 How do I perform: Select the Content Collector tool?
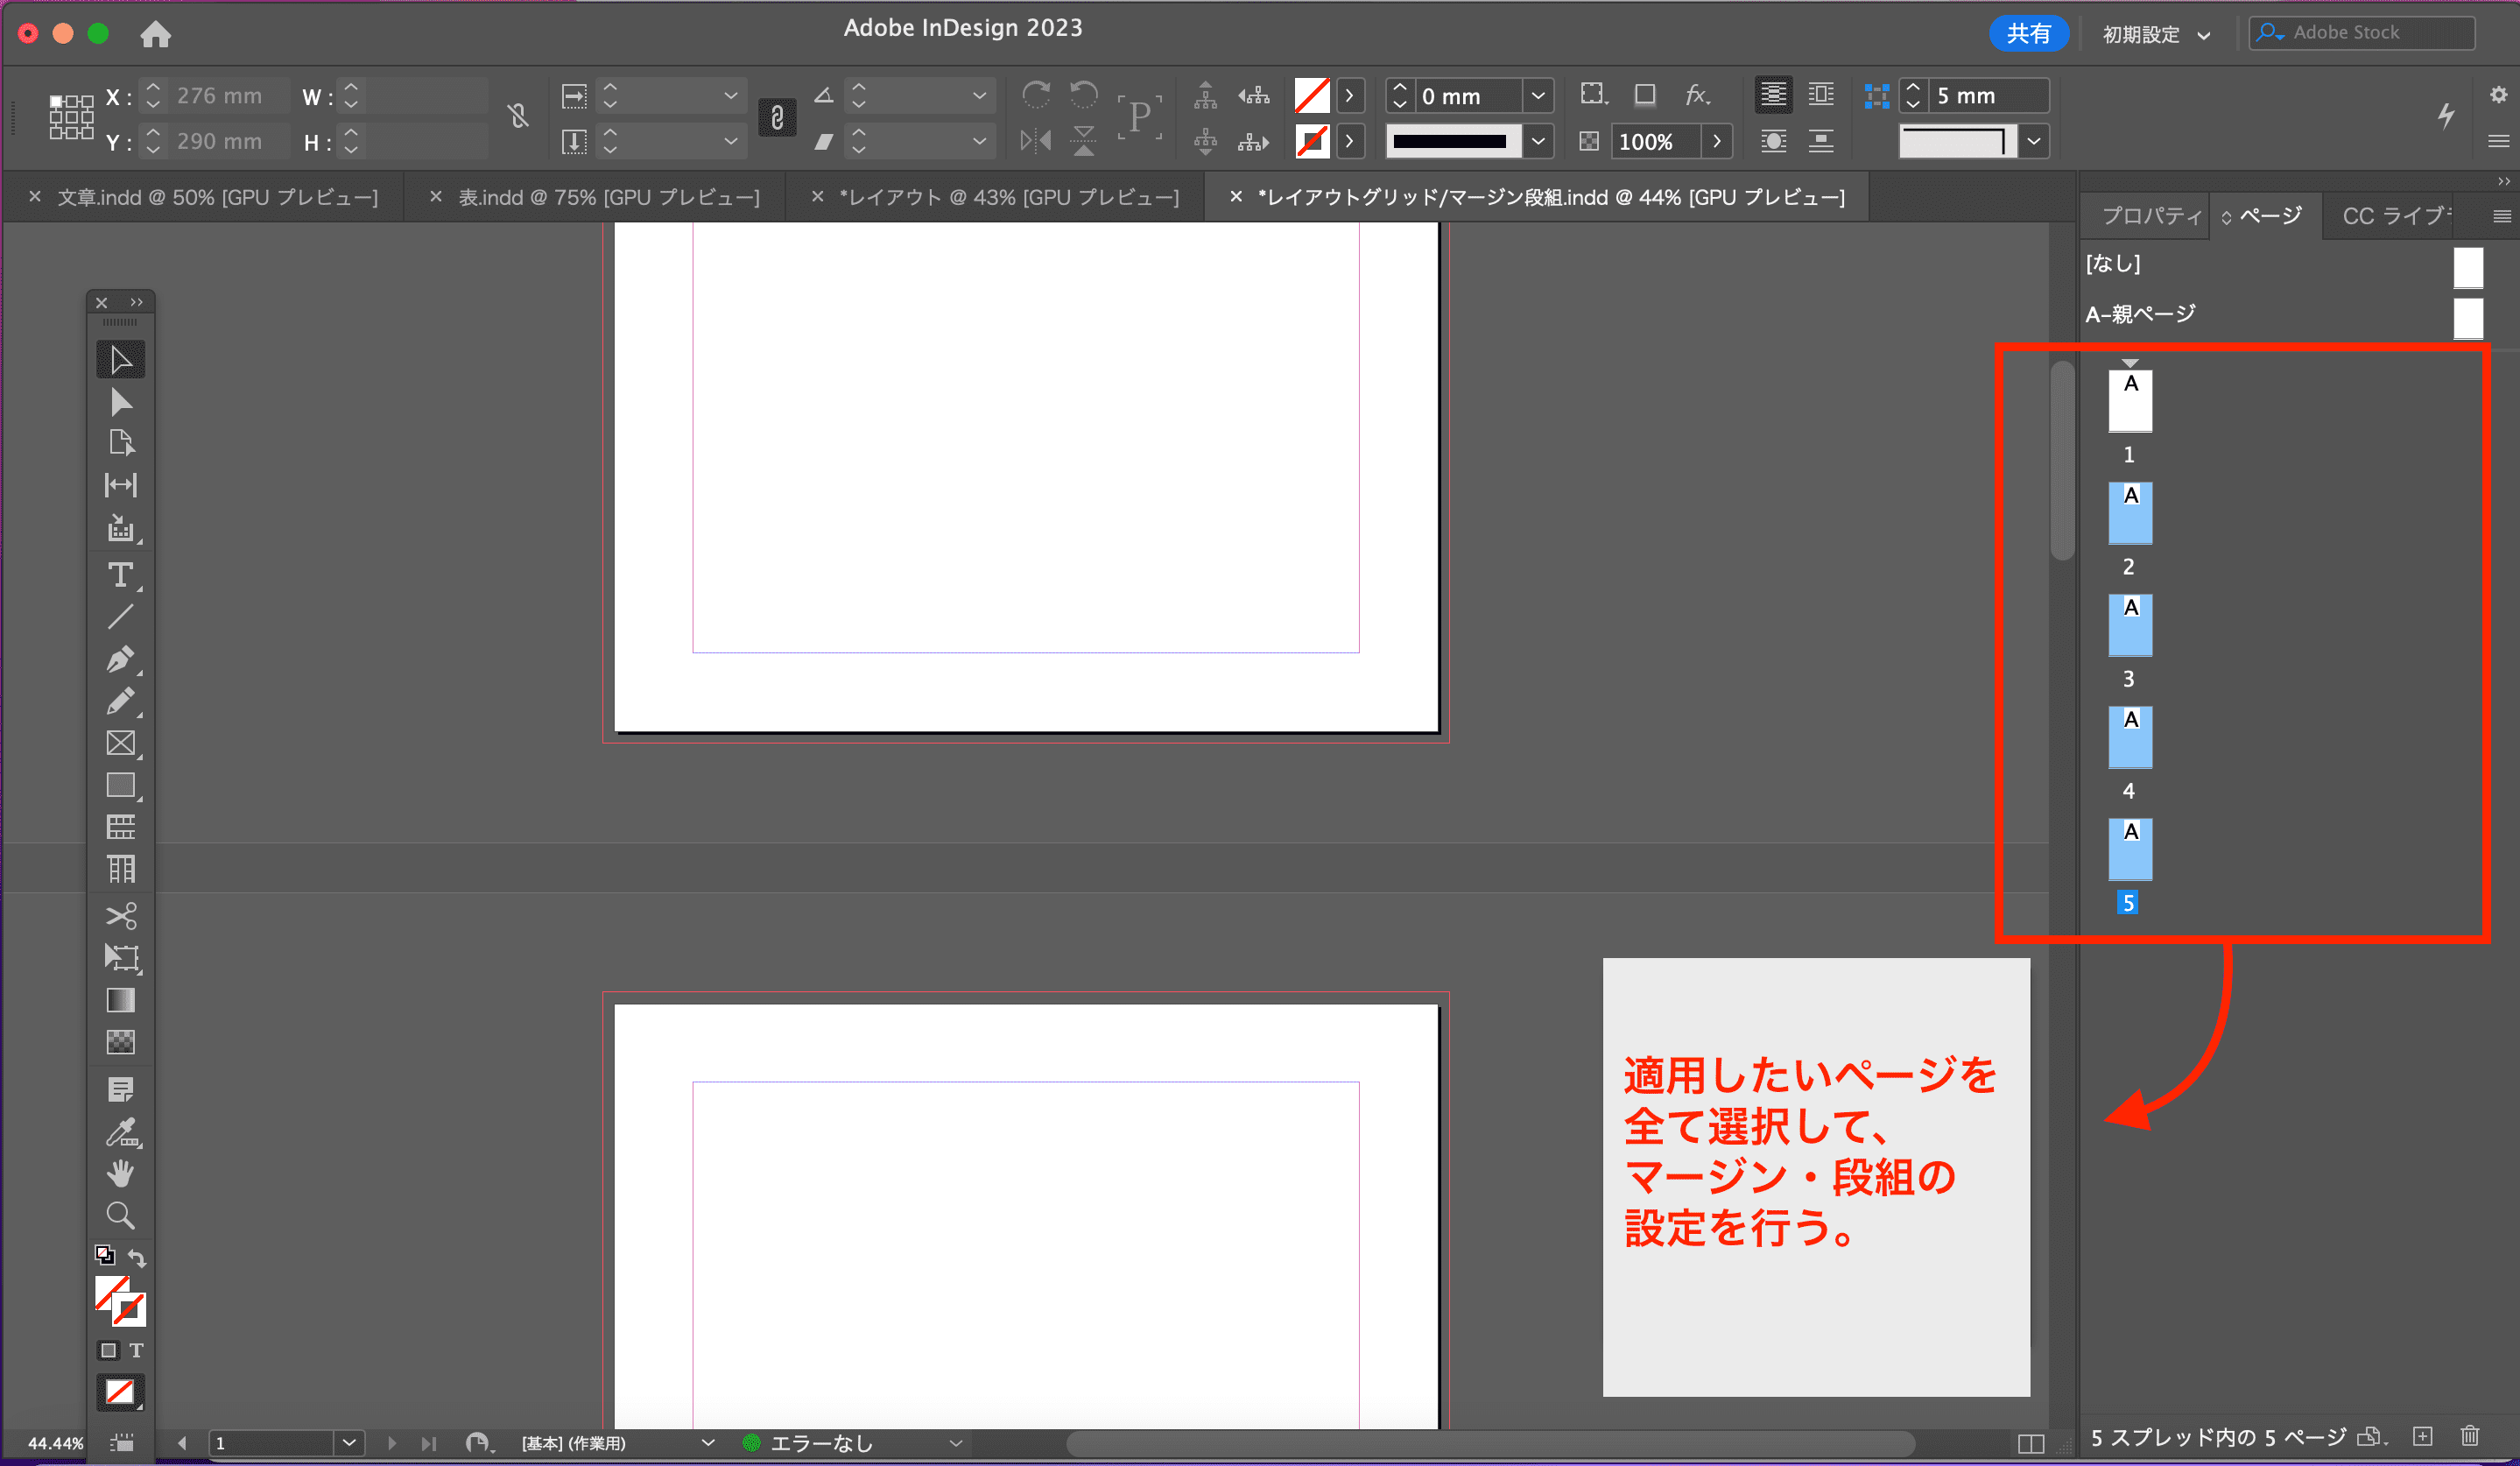(x=121, y=528)
